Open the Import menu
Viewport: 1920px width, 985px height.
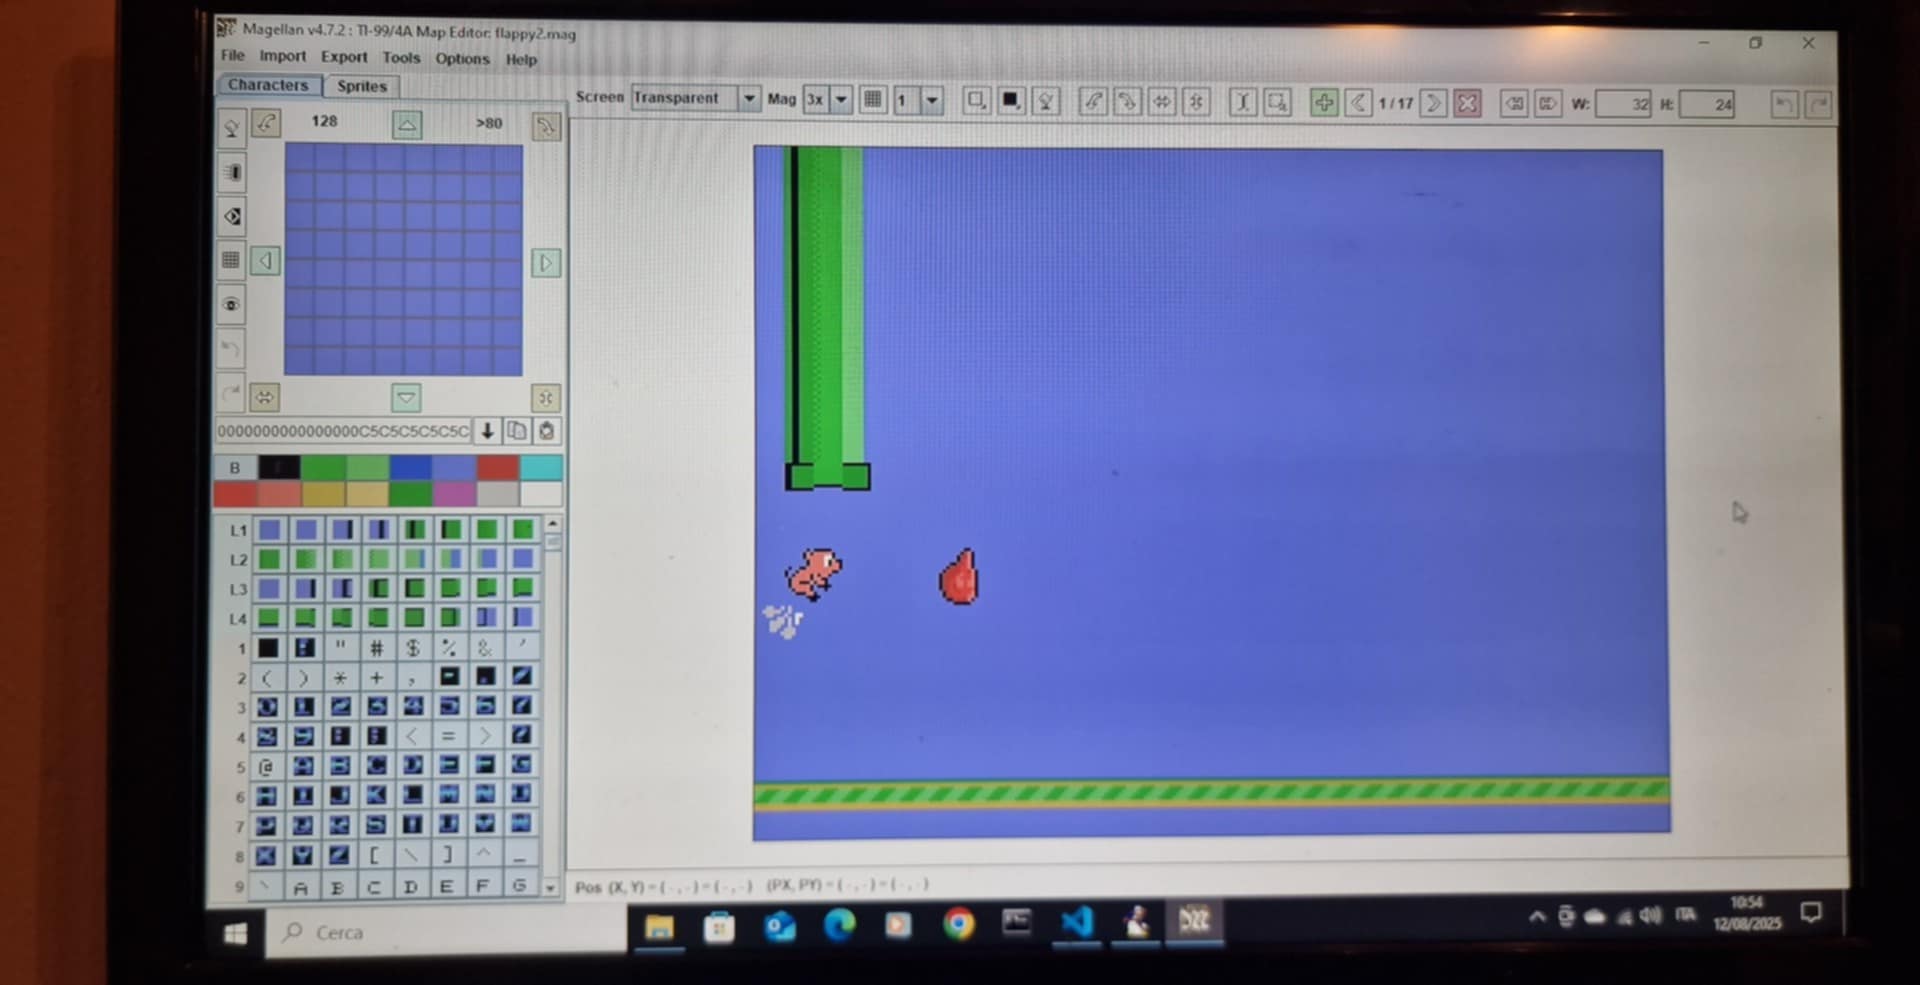tap(282, 56)
